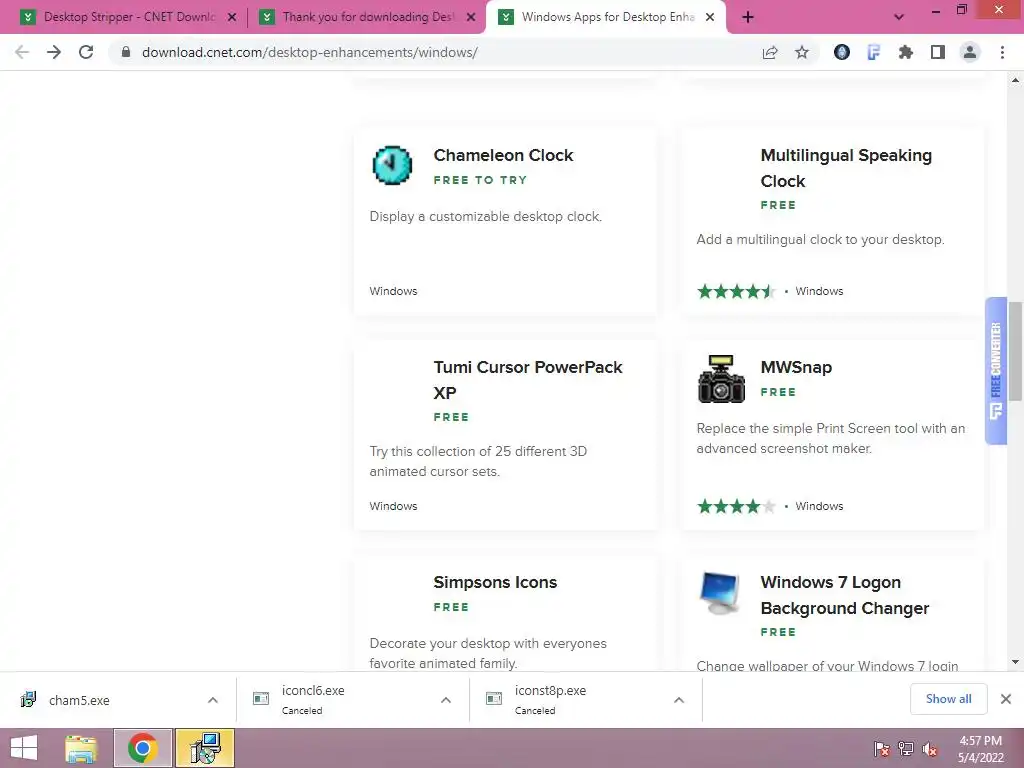Open Action Center flag tray icon
Screen dimensions: 1024x768
pyautogui.click(x=881, y=749)
